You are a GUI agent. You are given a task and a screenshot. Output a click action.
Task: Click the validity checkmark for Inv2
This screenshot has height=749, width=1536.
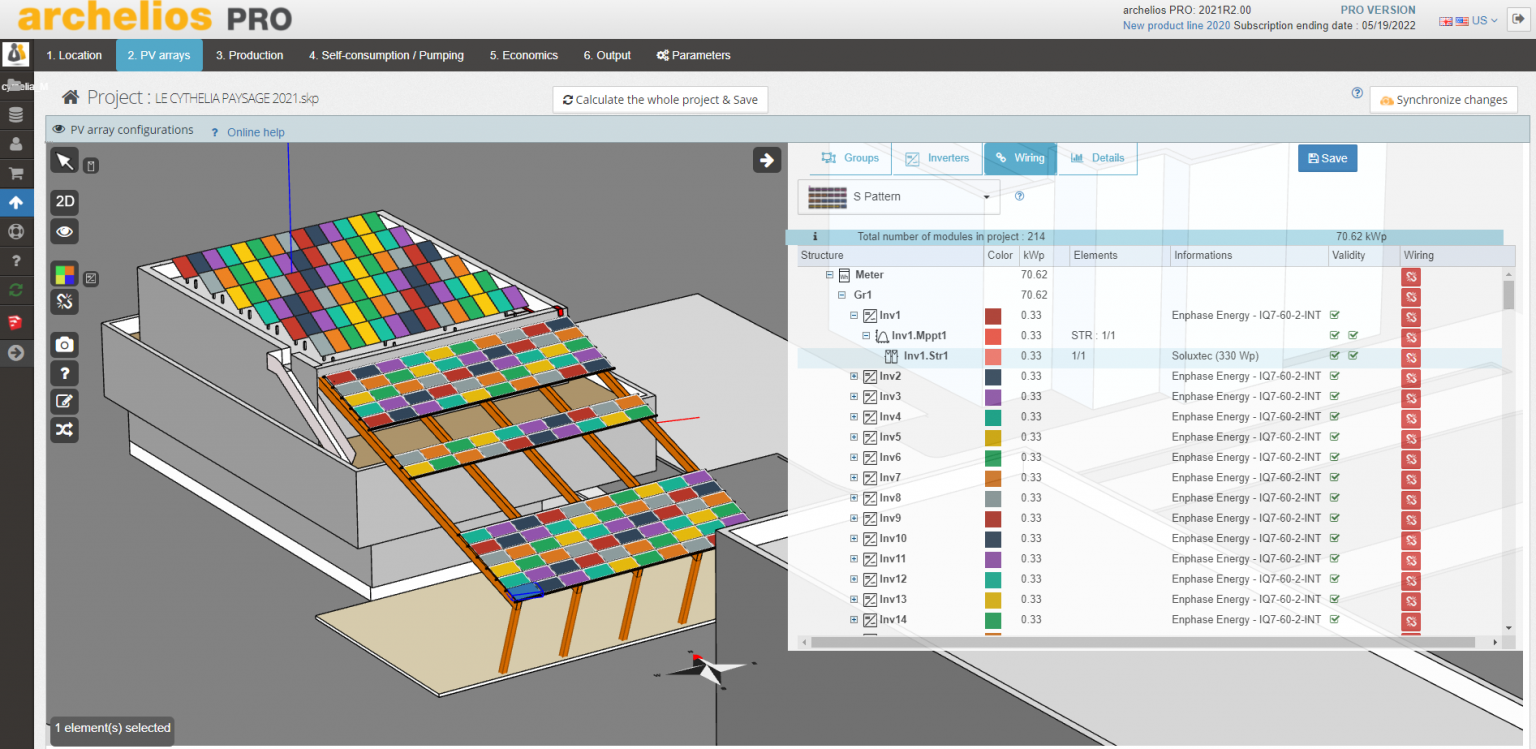tap(1334, 376)
